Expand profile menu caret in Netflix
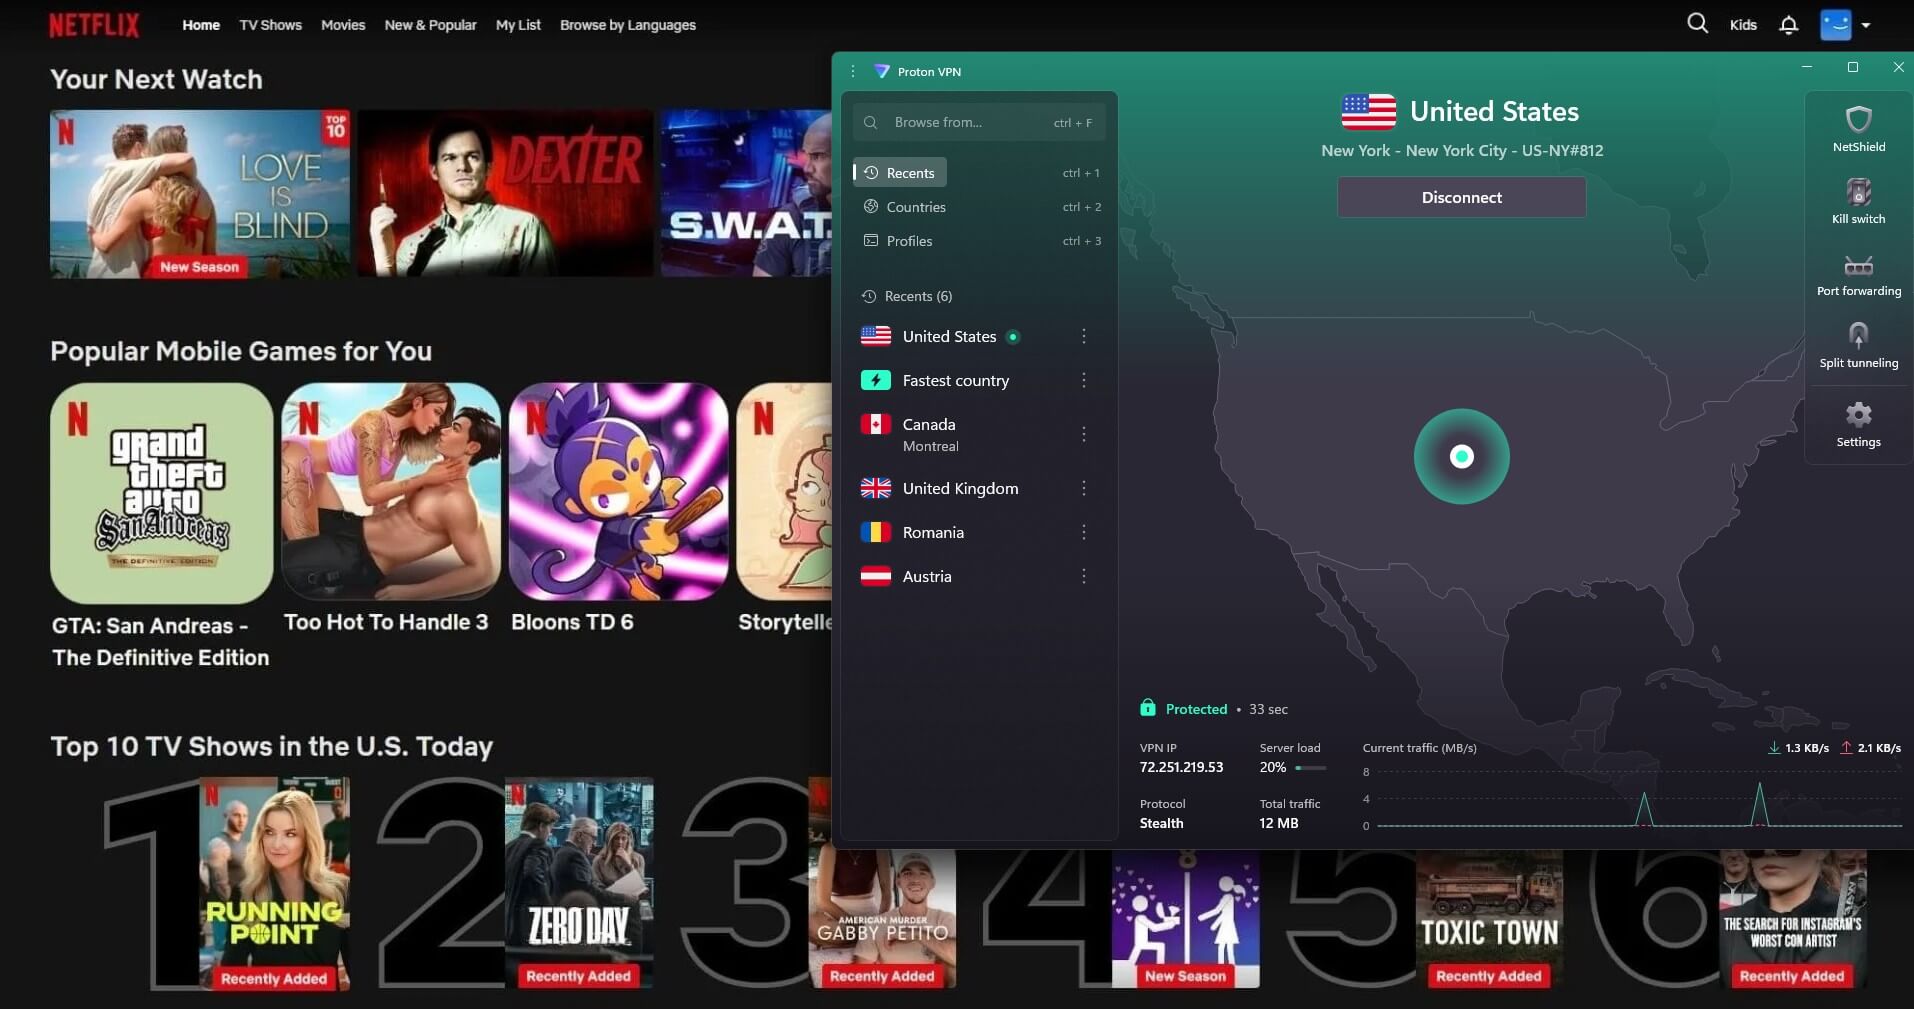The height and width of the screenshot is (1009, 1914). click(x=1866, y=26)
